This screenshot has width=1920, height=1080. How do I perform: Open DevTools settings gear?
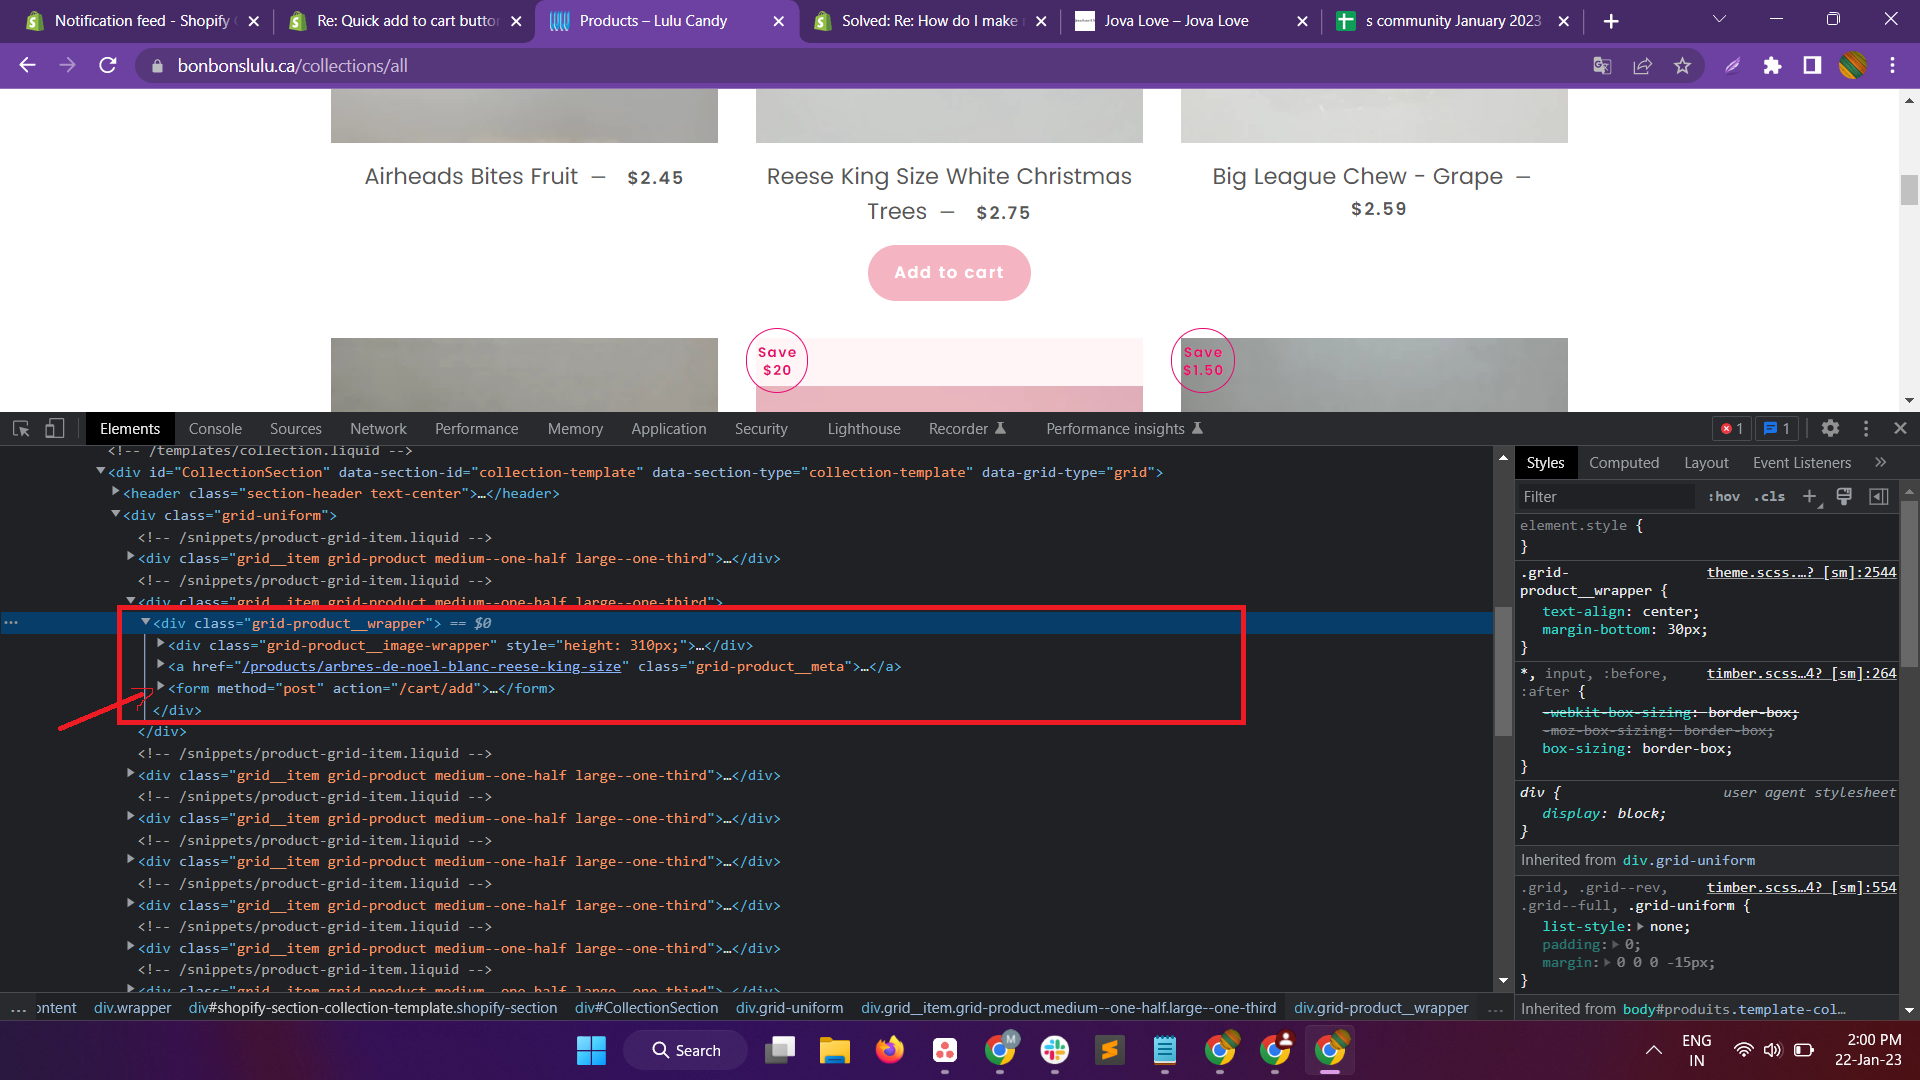click(1830, 428)
